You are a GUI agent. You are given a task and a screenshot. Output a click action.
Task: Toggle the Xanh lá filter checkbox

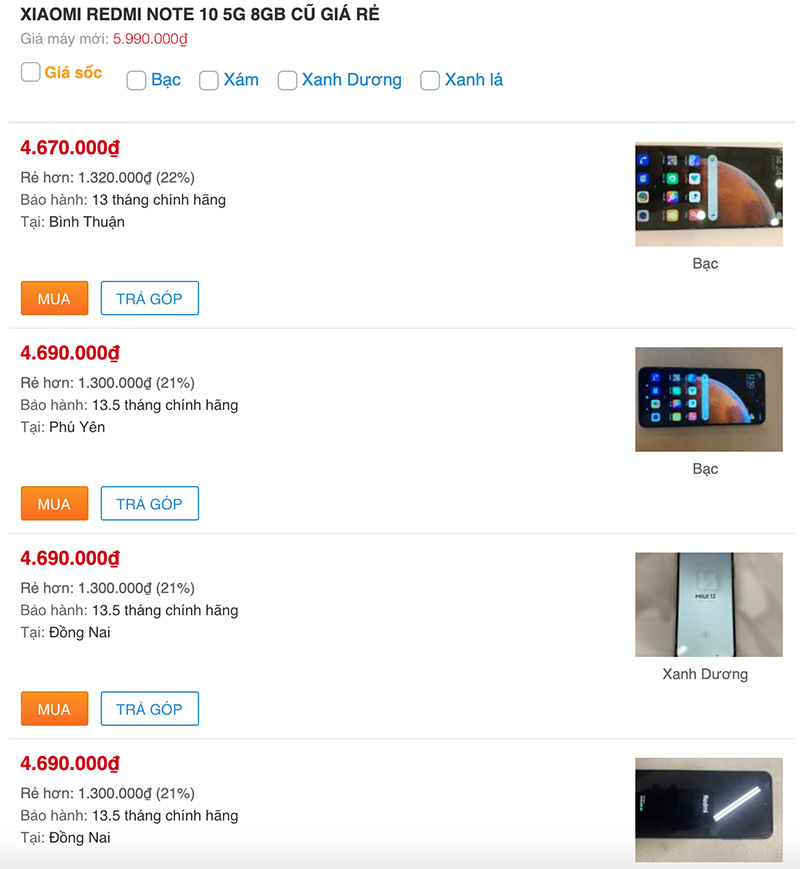click(x=430, y=81)
